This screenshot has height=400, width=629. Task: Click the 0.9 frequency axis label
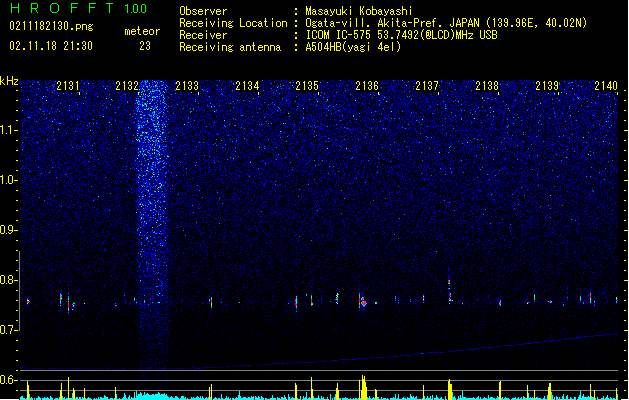[9, 230]
